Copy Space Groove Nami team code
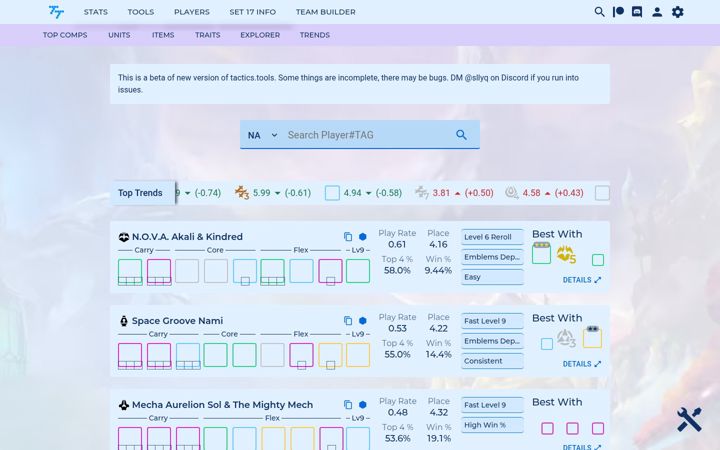Viewport: 720px width, 450px height. click(348, 321)
